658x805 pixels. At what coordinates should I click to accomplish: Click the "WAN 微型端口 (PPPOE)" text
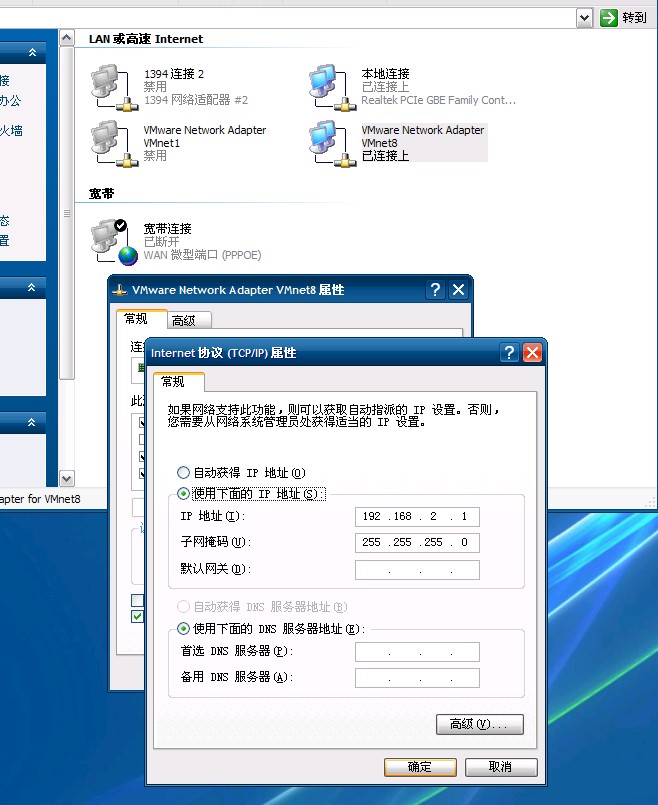click(202, 255)
